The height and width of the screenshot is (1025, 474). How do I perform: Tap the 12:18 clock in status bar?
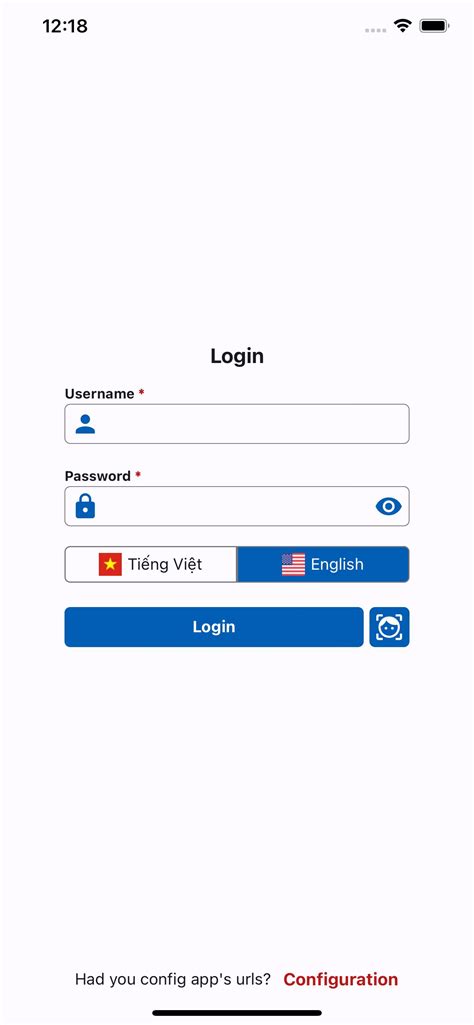pos(65,26)
